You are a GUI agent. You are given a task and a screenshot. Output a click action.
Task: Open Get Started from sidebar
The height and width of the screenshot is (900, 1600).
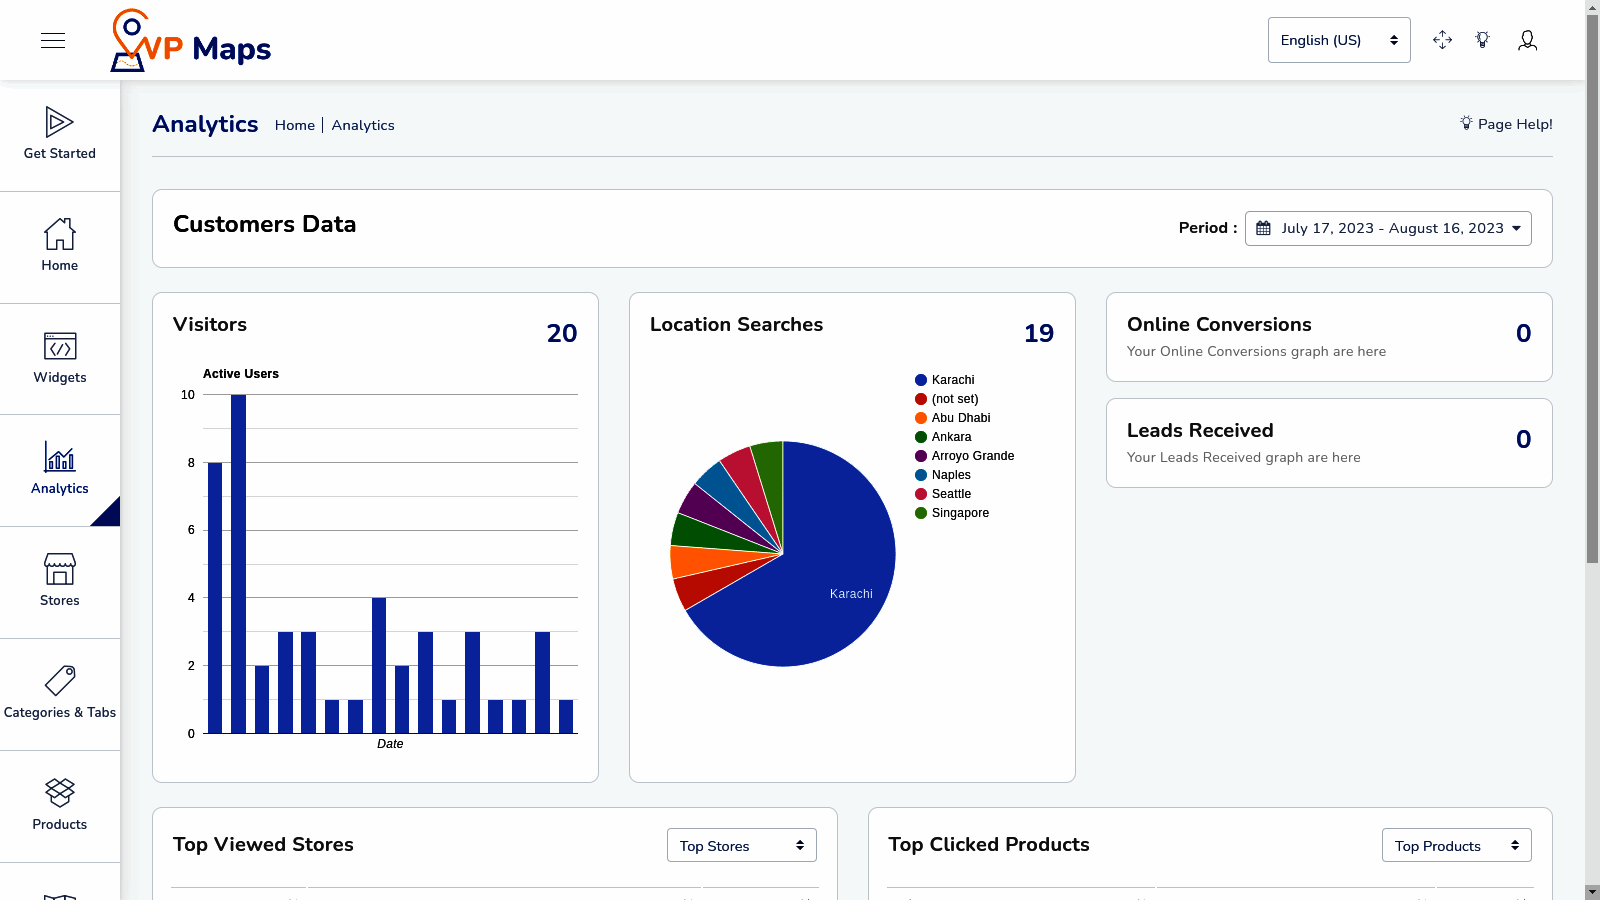point(60,135)
